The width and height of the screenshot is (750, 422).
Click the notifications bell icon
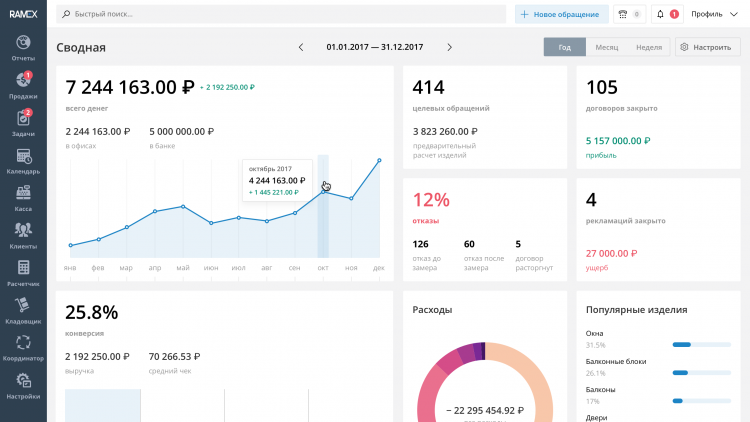click(660, 14)
